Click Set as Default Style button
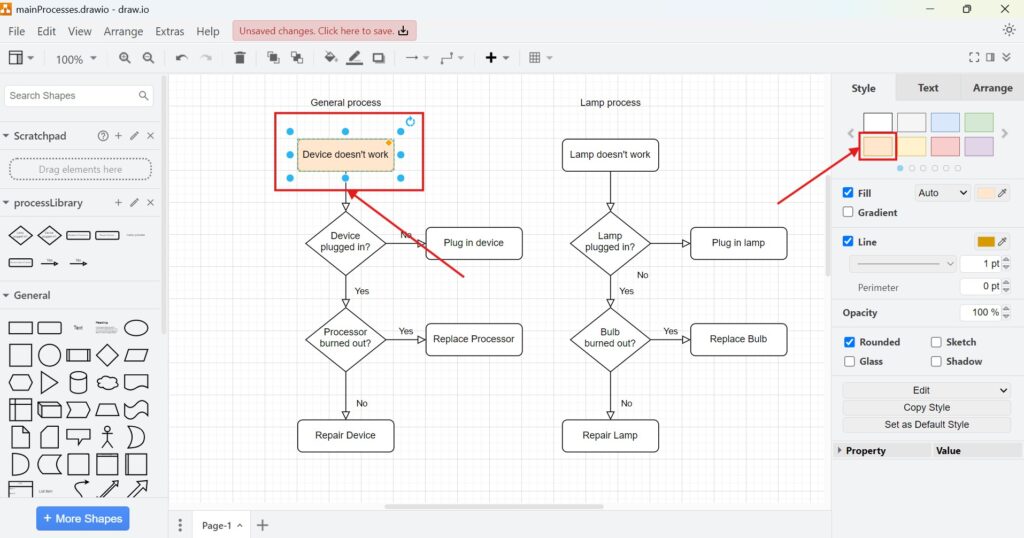Viewport: 1024px width, 538px height. point(927,424)
